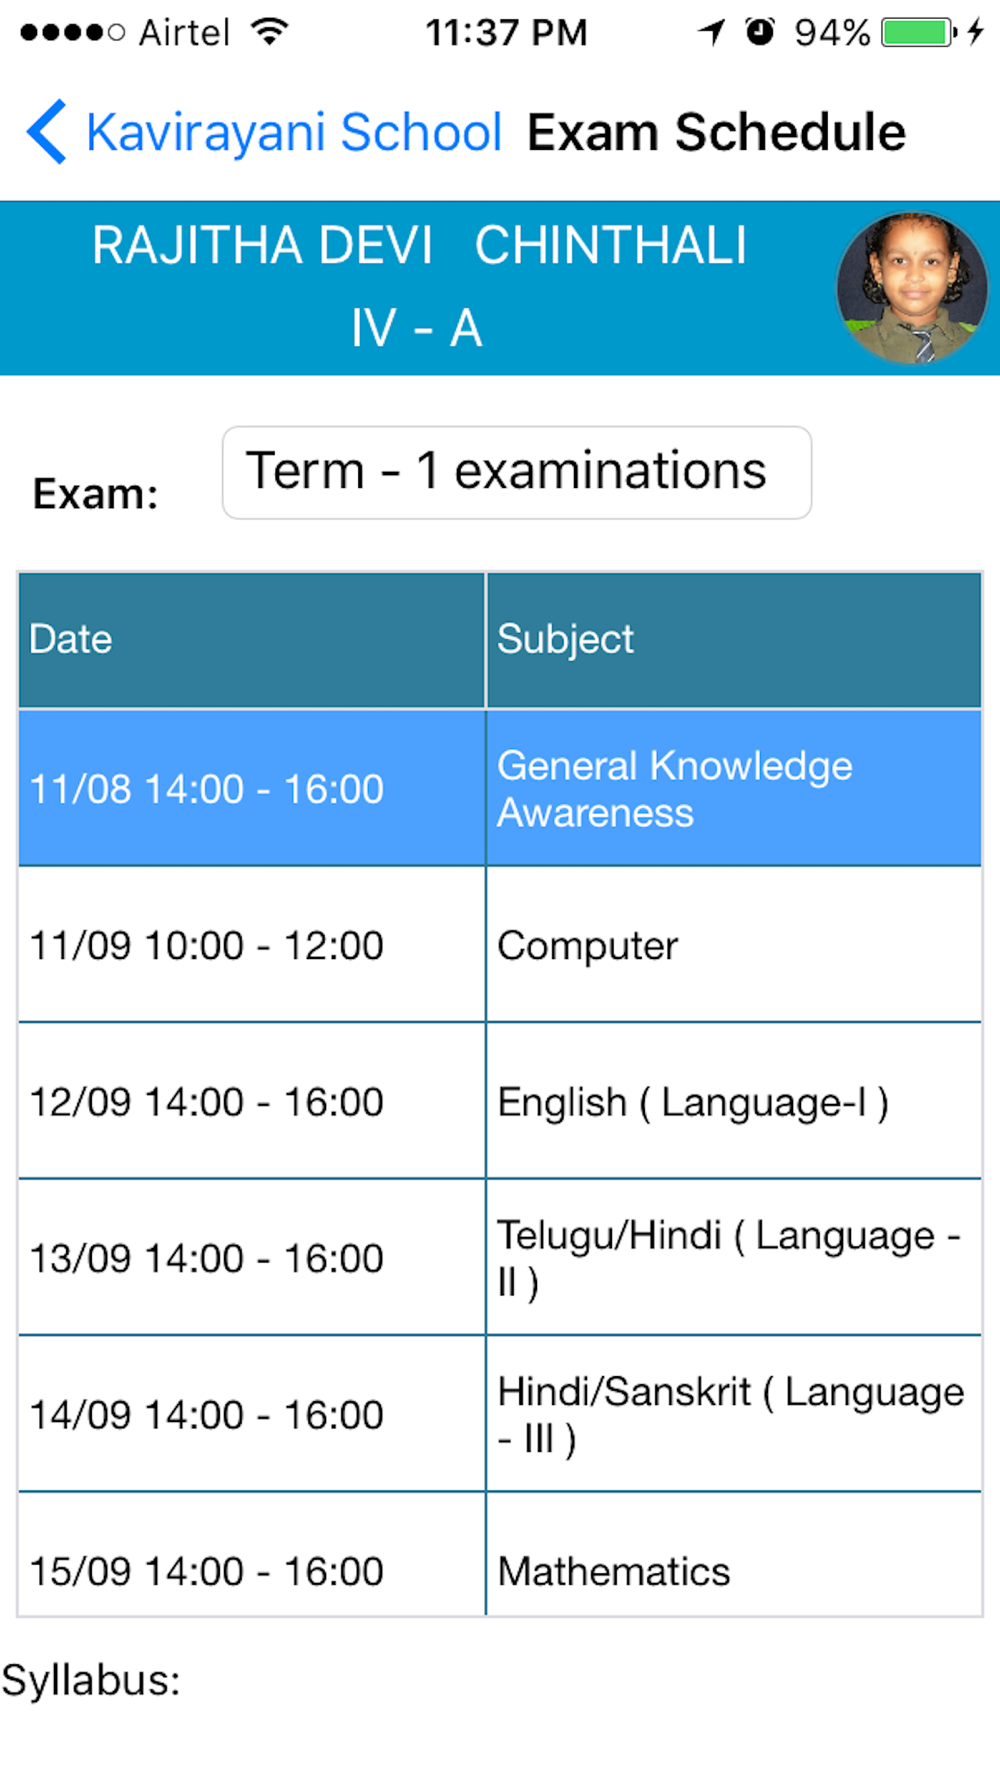
Task: Select the Mathematics exam row
Action: 500,1555
